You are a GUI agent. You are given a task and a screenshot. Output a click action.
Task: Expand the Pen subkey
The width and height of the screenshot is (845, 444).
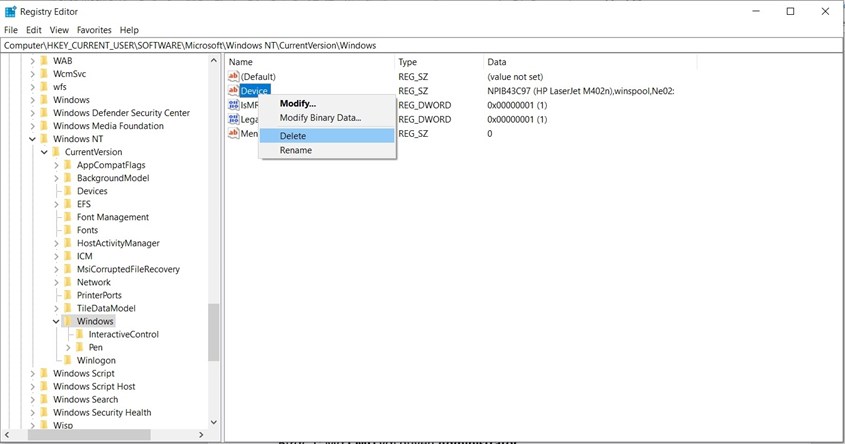point(68,348)
